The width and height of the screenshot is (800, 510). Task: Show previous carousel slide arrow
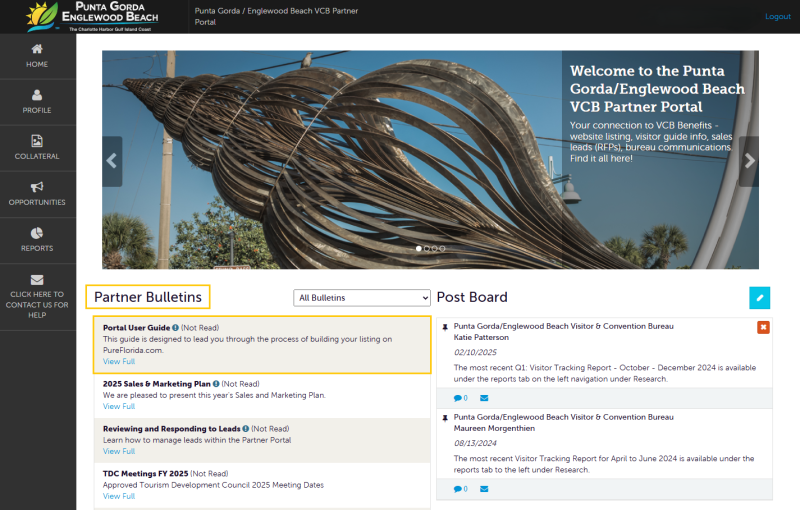pos(112,161)
